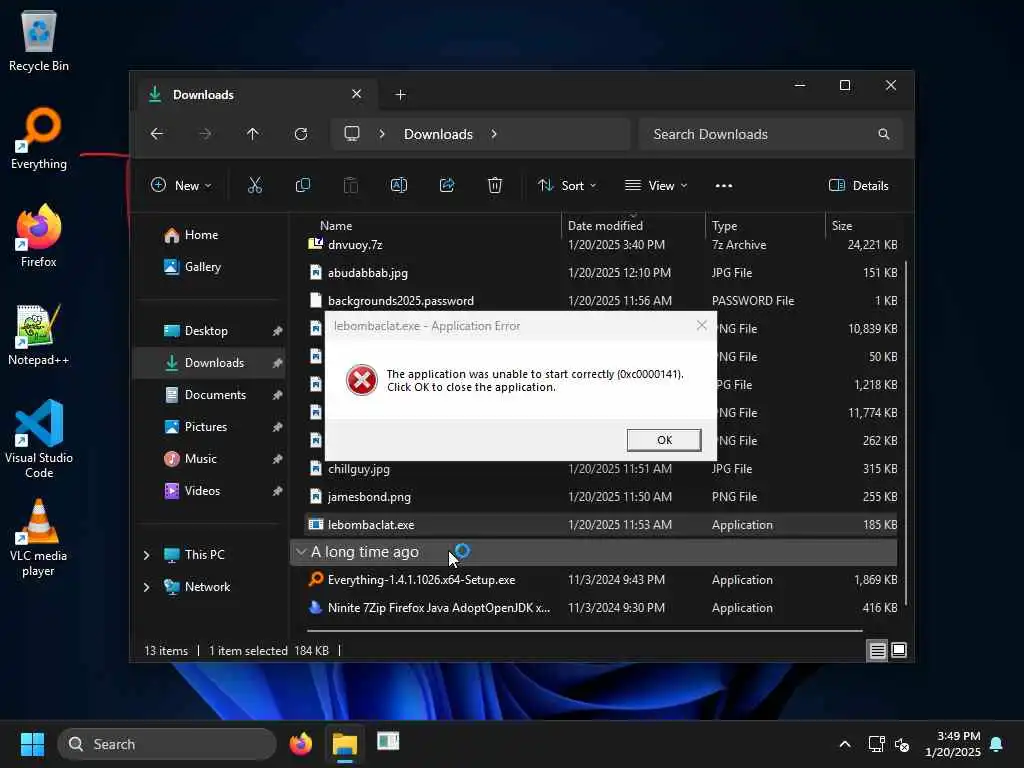Click the search magnifier icon

(884, 134)
